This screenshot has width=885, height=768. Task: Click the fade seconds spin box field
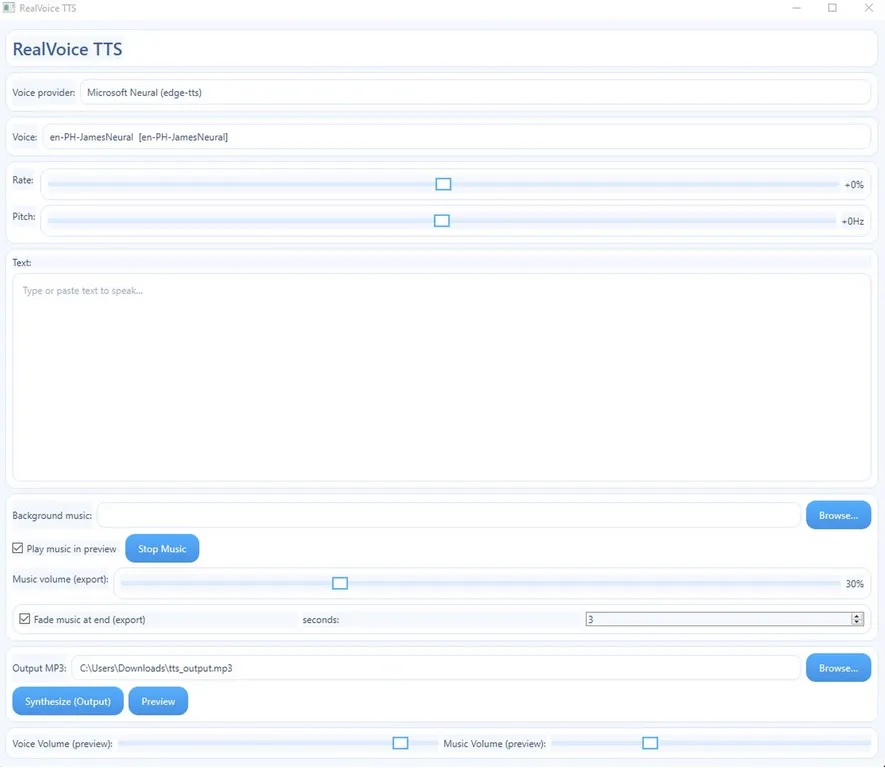pyautogui.click(x=718, y=620)
